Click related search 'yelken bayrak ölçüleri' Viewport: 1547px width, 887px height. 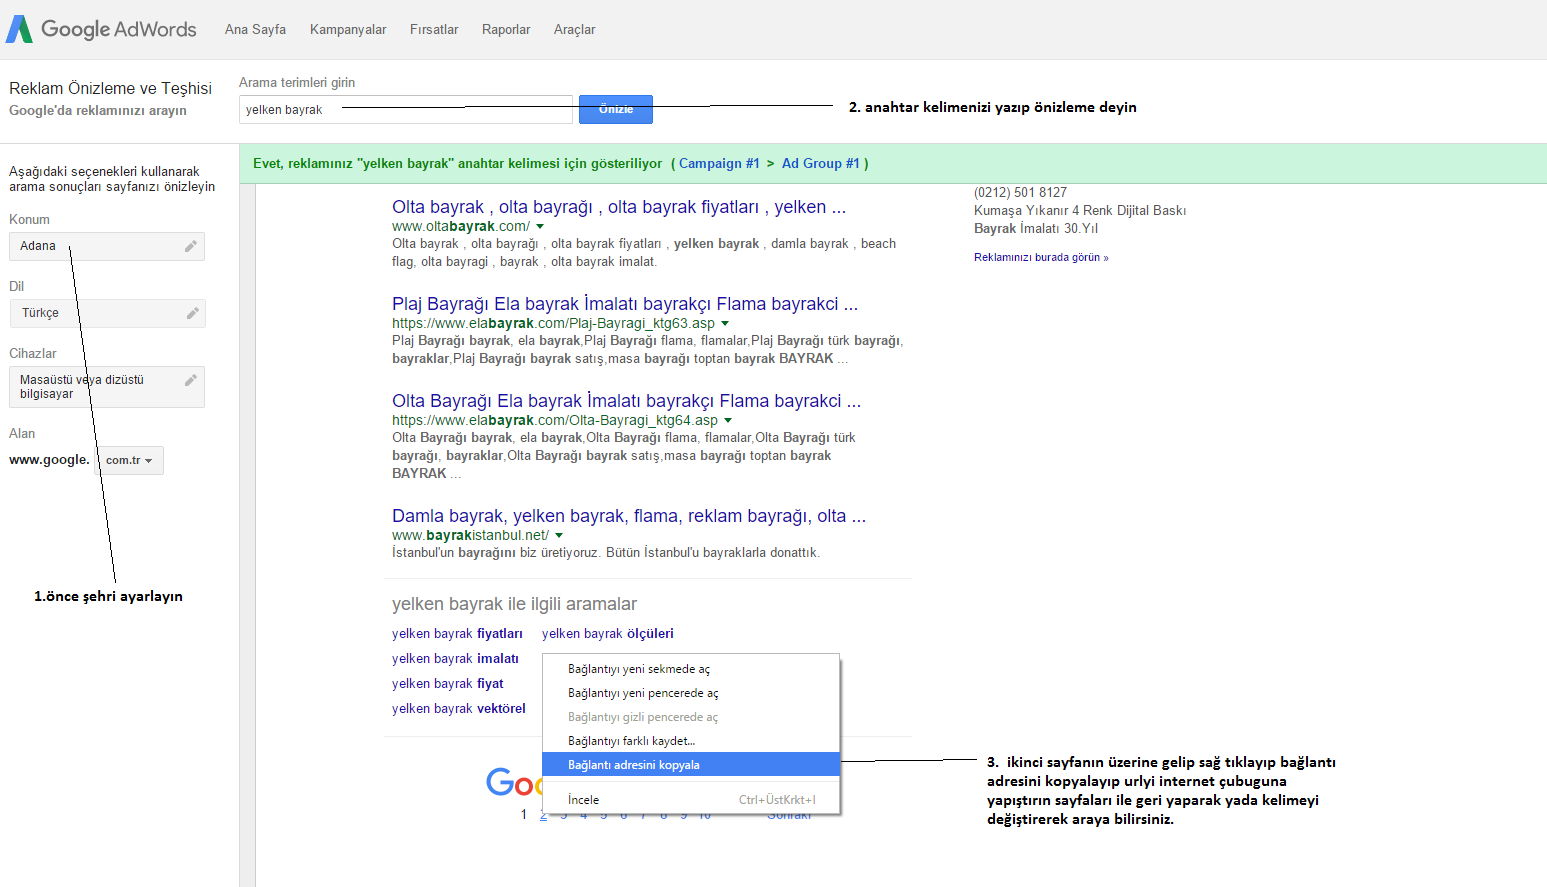(608, 634)
